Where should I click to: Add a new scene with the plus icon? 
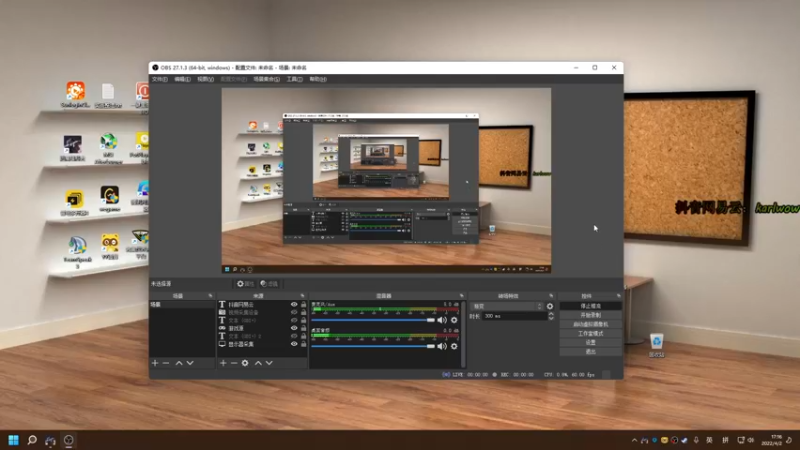155,363
